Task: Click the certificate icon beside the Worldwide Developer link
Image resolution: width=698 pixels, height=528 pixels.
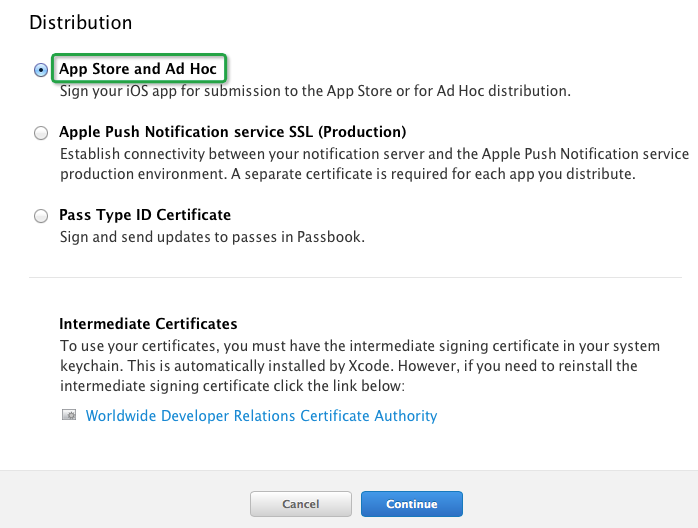Action: 69,416
